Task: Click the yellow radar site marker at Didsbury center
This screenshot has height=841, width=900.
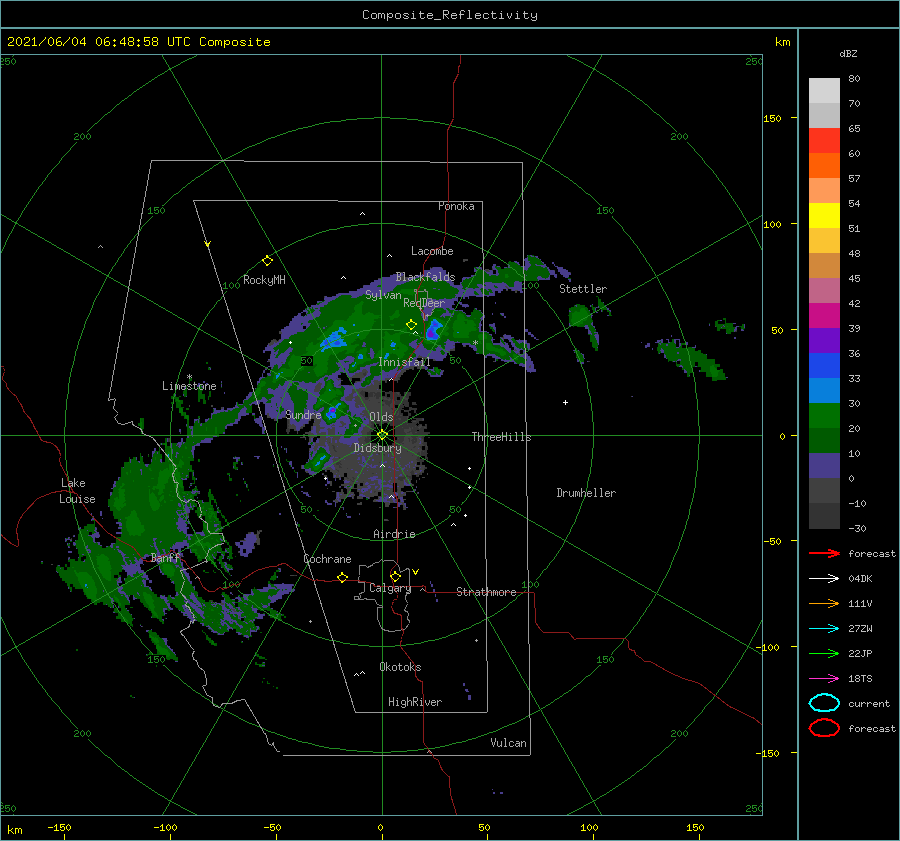Action: (382, 435)
